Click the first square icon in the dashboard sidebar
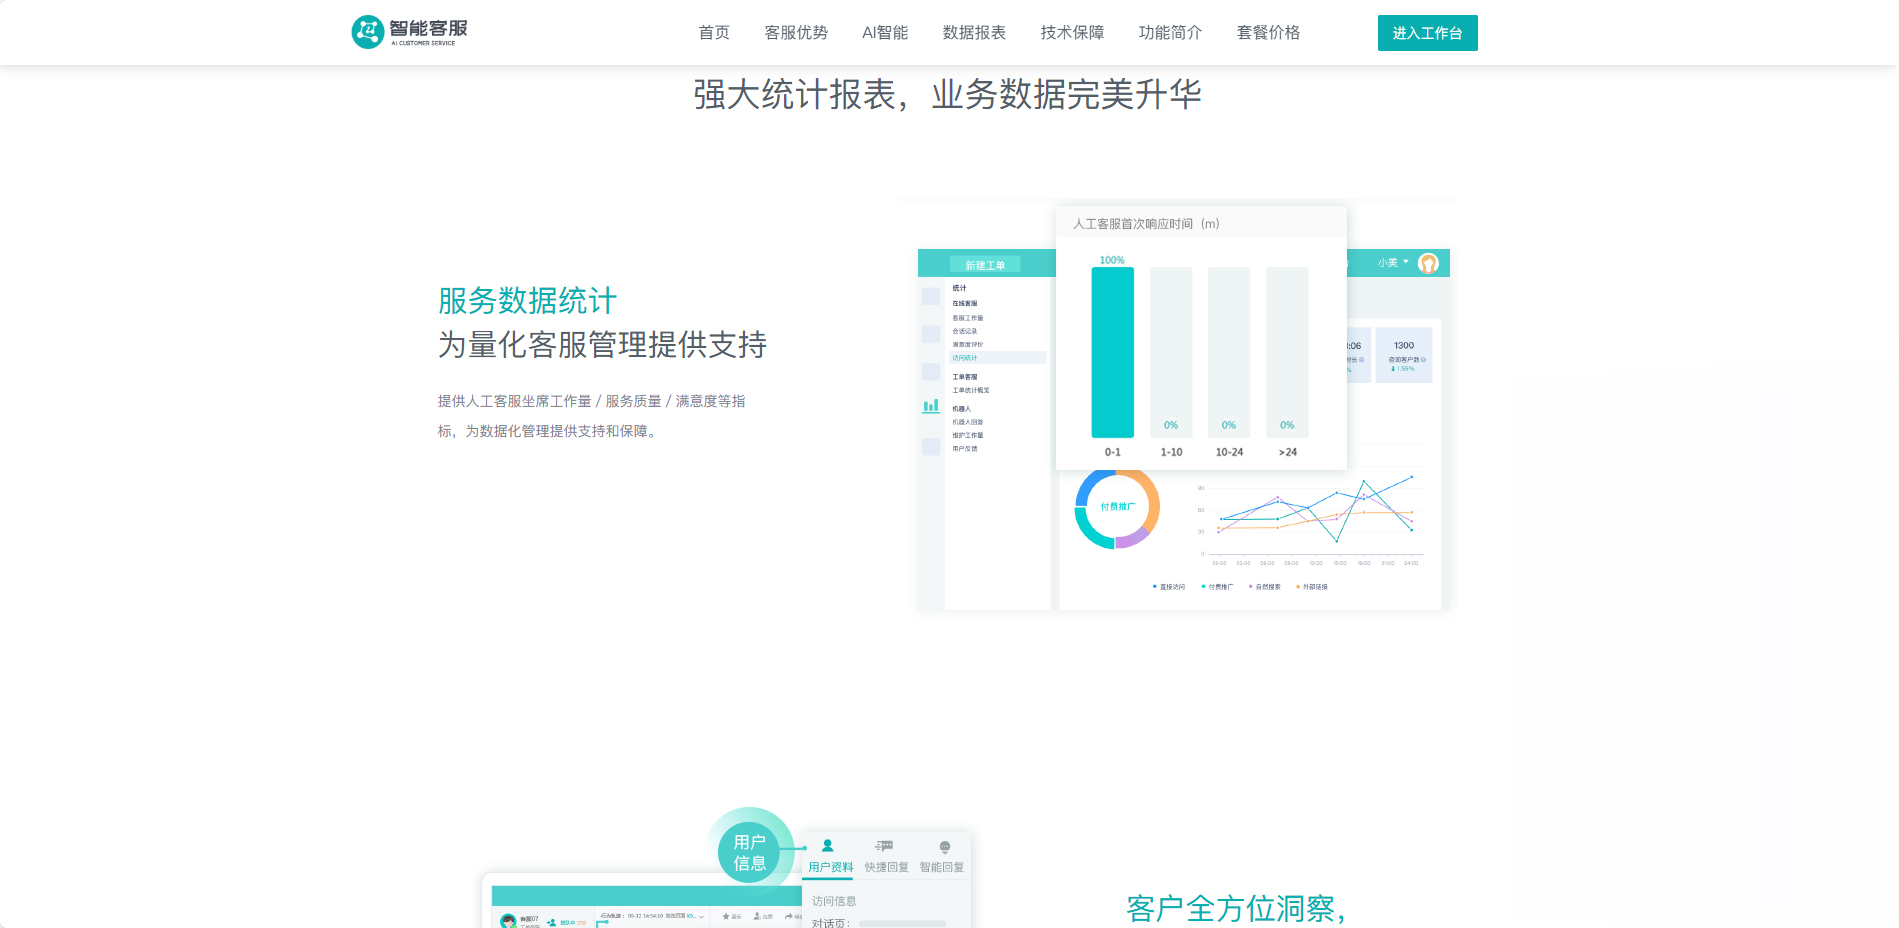The height and width of the screenshot is (928, 1899). (x=931, y=296)
